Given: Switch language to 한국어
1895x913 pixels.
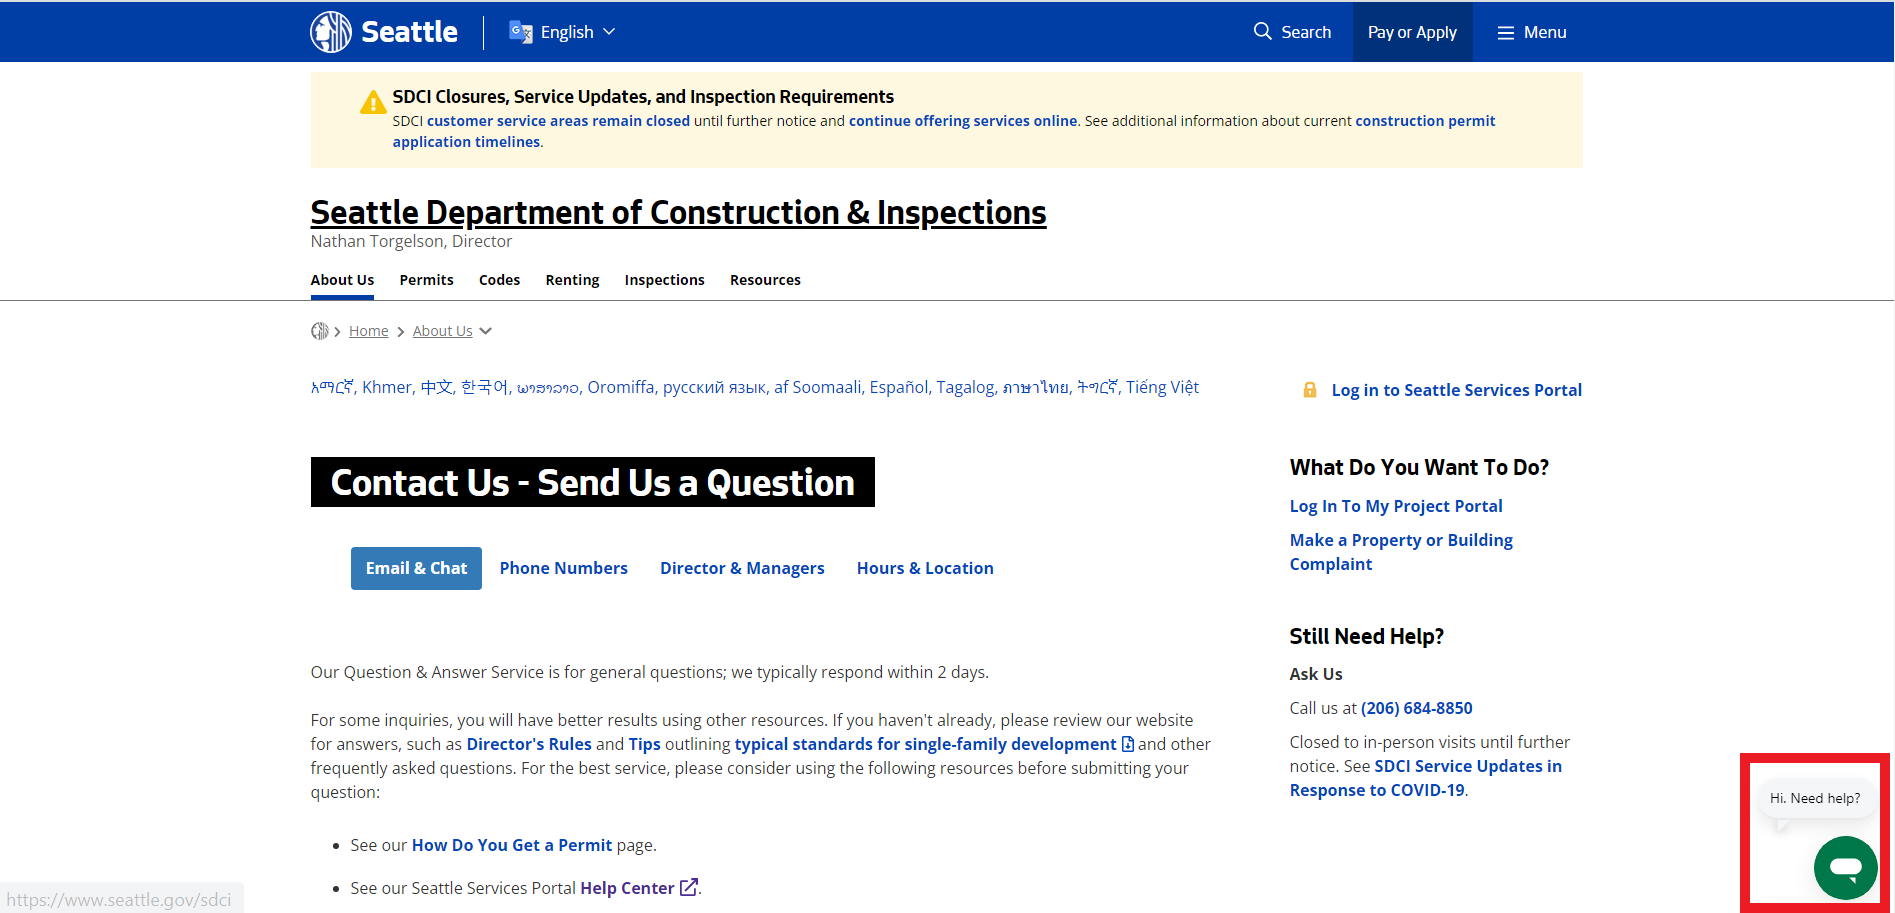Looking at the screenshot, I should 484,387.
